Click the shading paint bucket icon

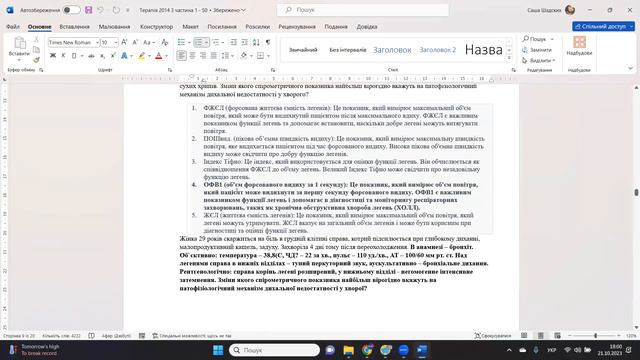(244, 56)
